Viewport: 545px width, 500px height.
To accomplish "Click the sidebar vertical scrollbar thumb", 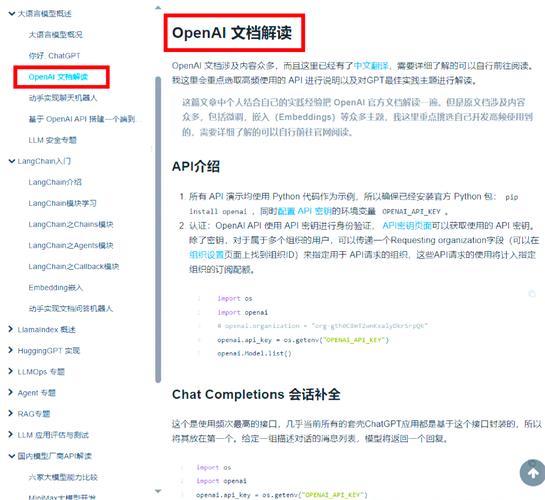I will coord(158,229).
